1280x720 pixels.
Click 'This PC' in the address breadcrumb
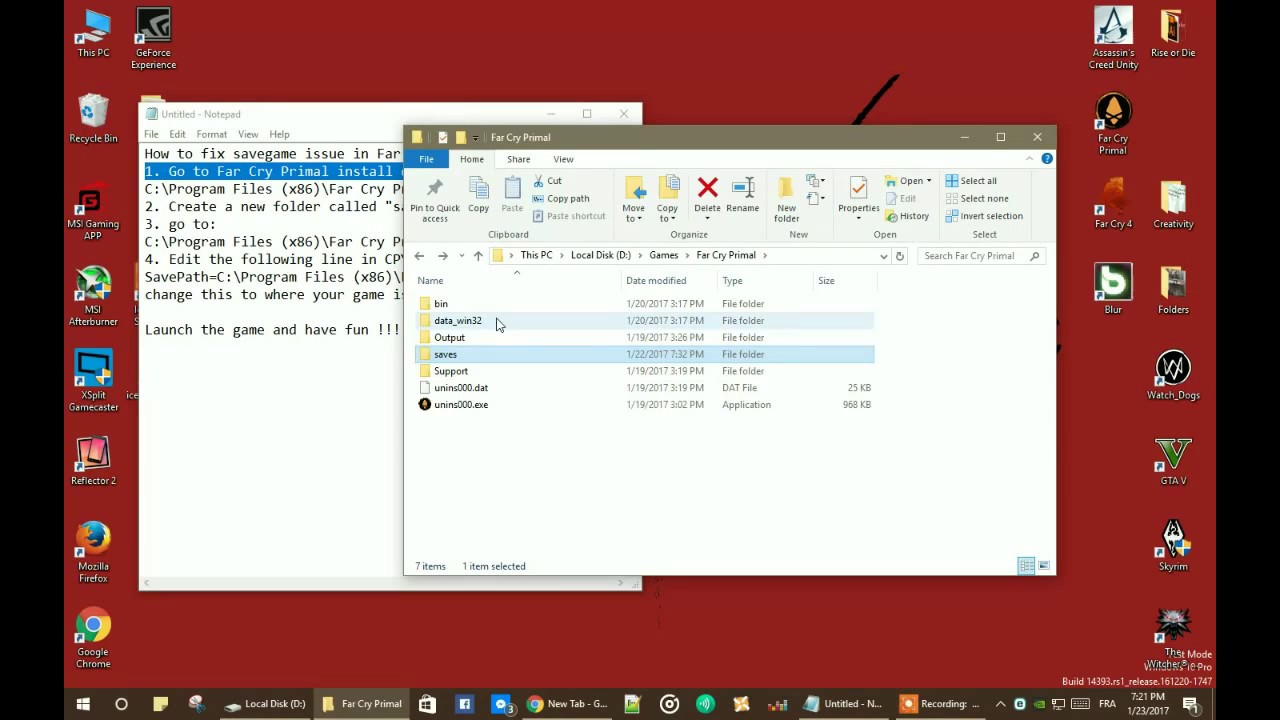tap(536, 256)
